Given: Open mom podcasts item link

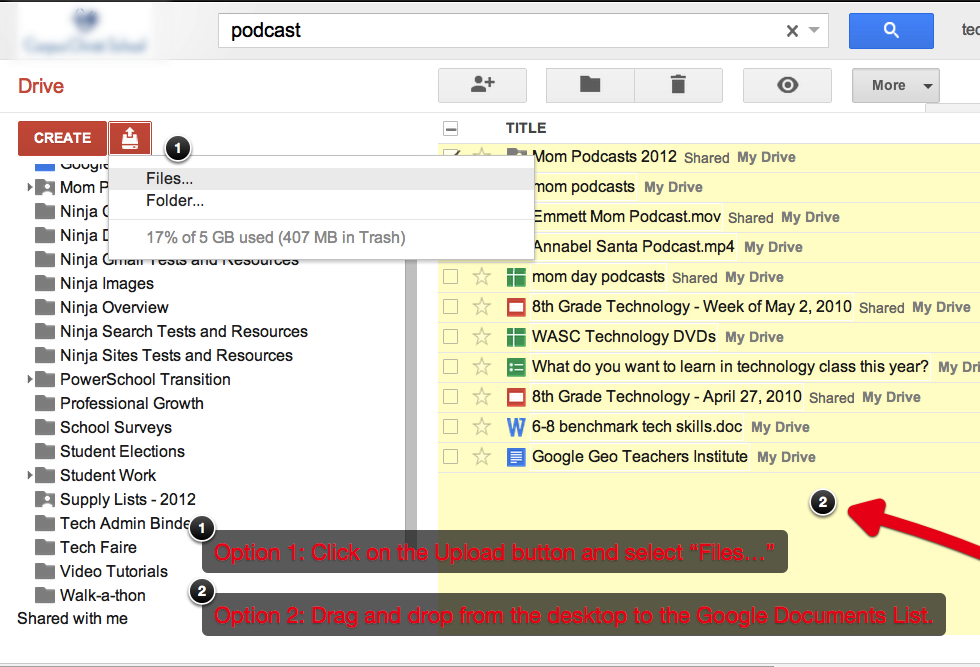Looking at the screenshot, I should click(584, 186).
